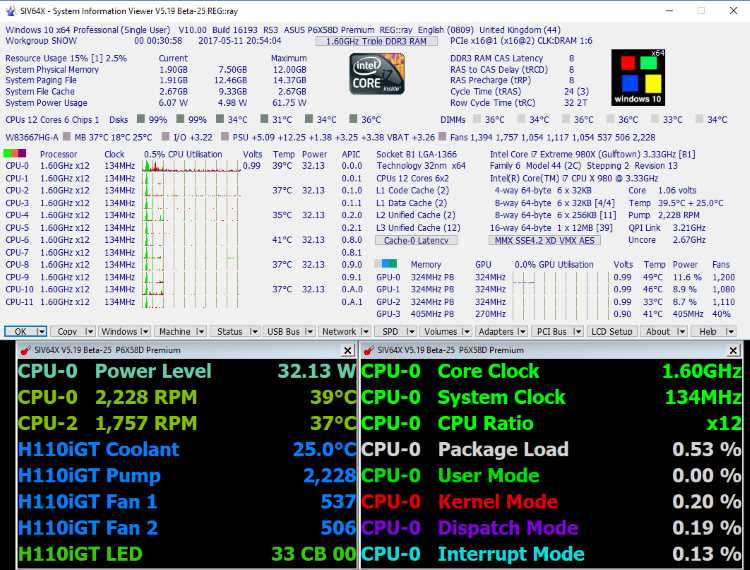Open the SPD section button
This screenshot has width=750, height=570.
point(390,331)
